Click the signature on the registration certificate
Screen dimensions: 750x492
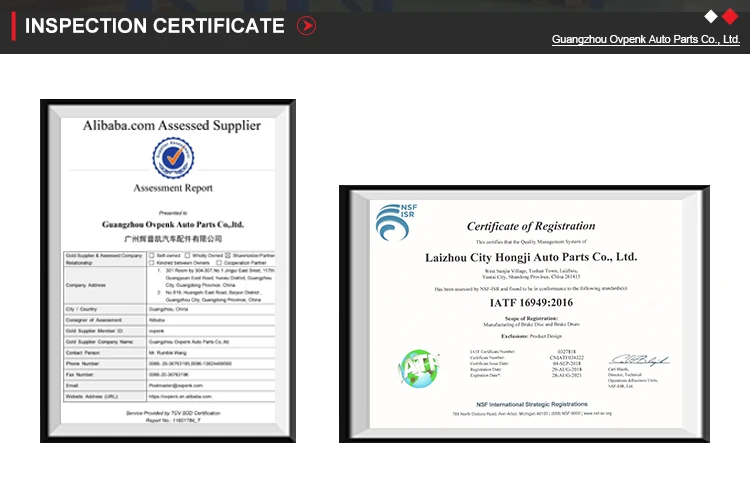(639, 360)
